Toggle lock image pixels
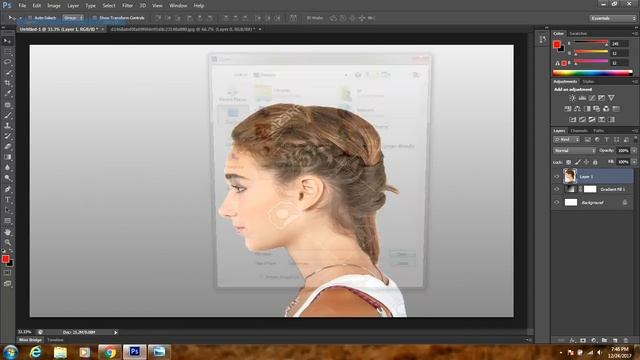Screen dimensions: 640x360 (x=578, y=162)
